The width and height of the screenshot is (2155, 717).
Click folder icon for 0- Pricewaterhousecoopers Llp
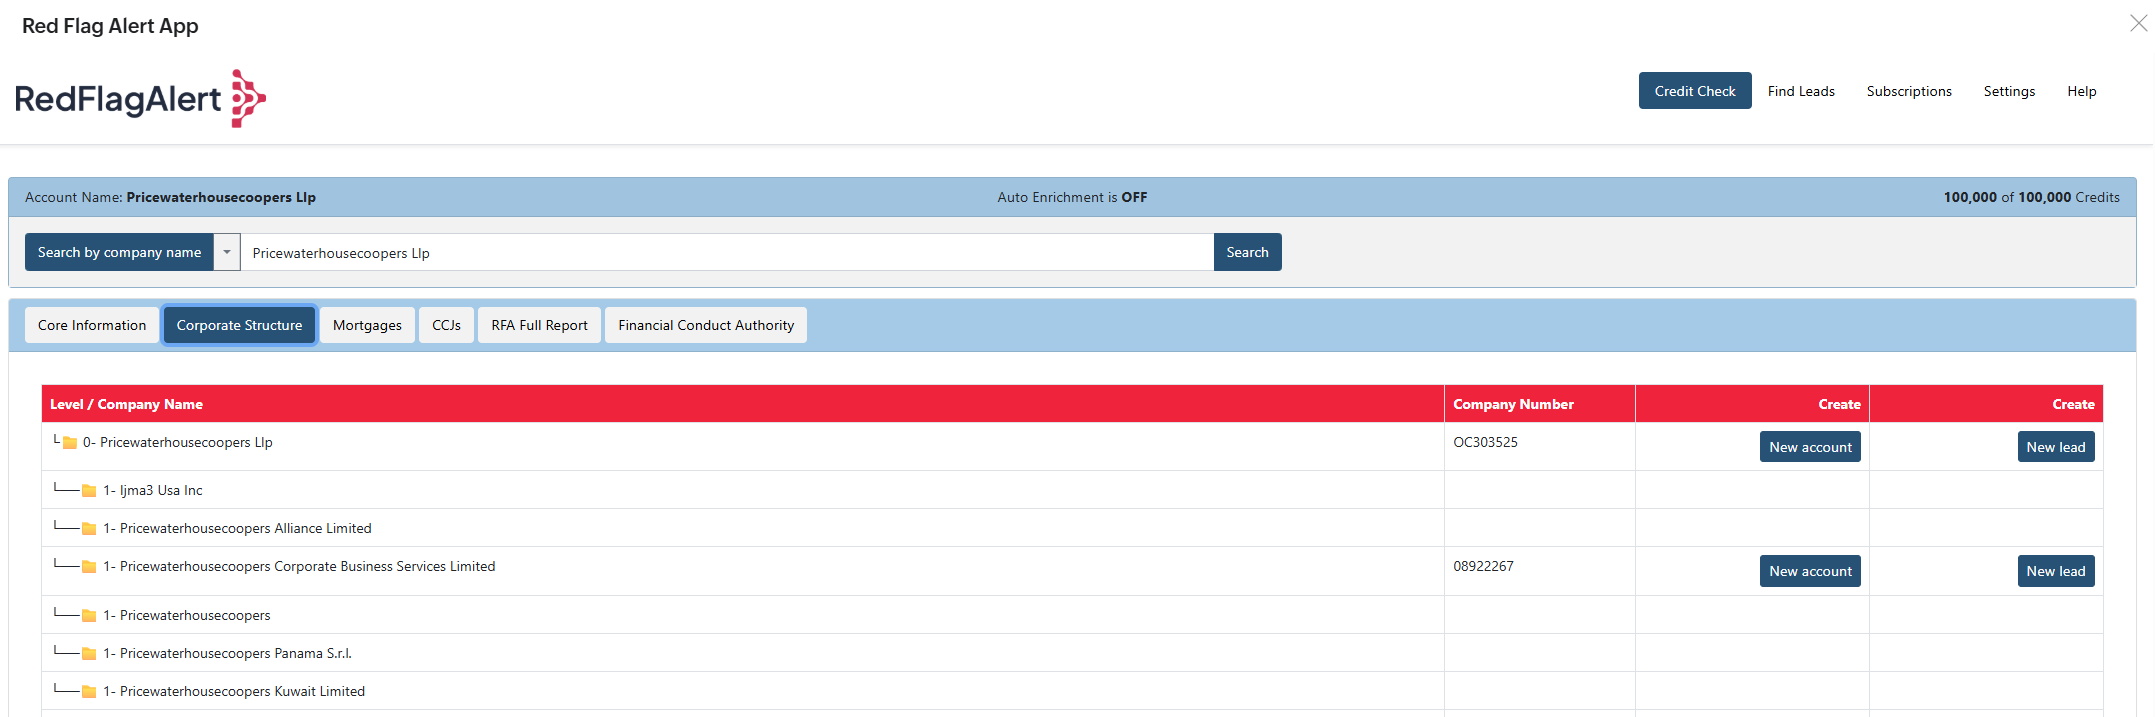(x=70, y=443)
